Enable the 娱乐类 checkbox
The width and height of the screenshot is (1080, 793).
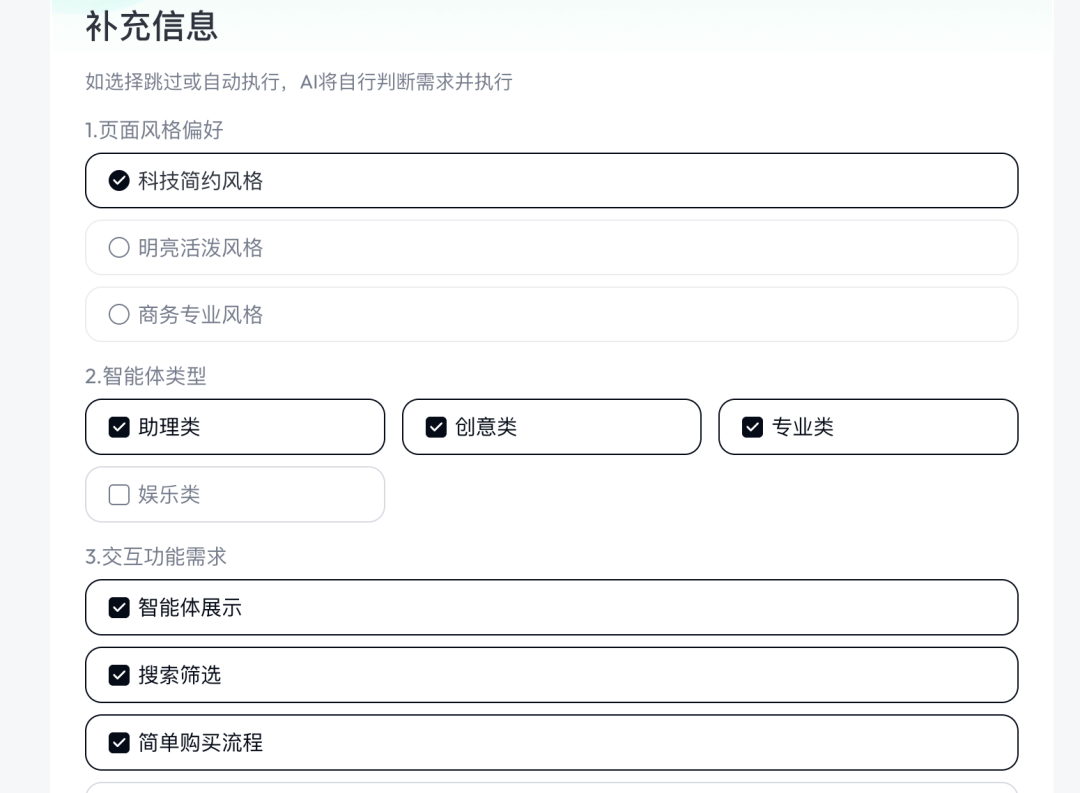click(119, 495)
